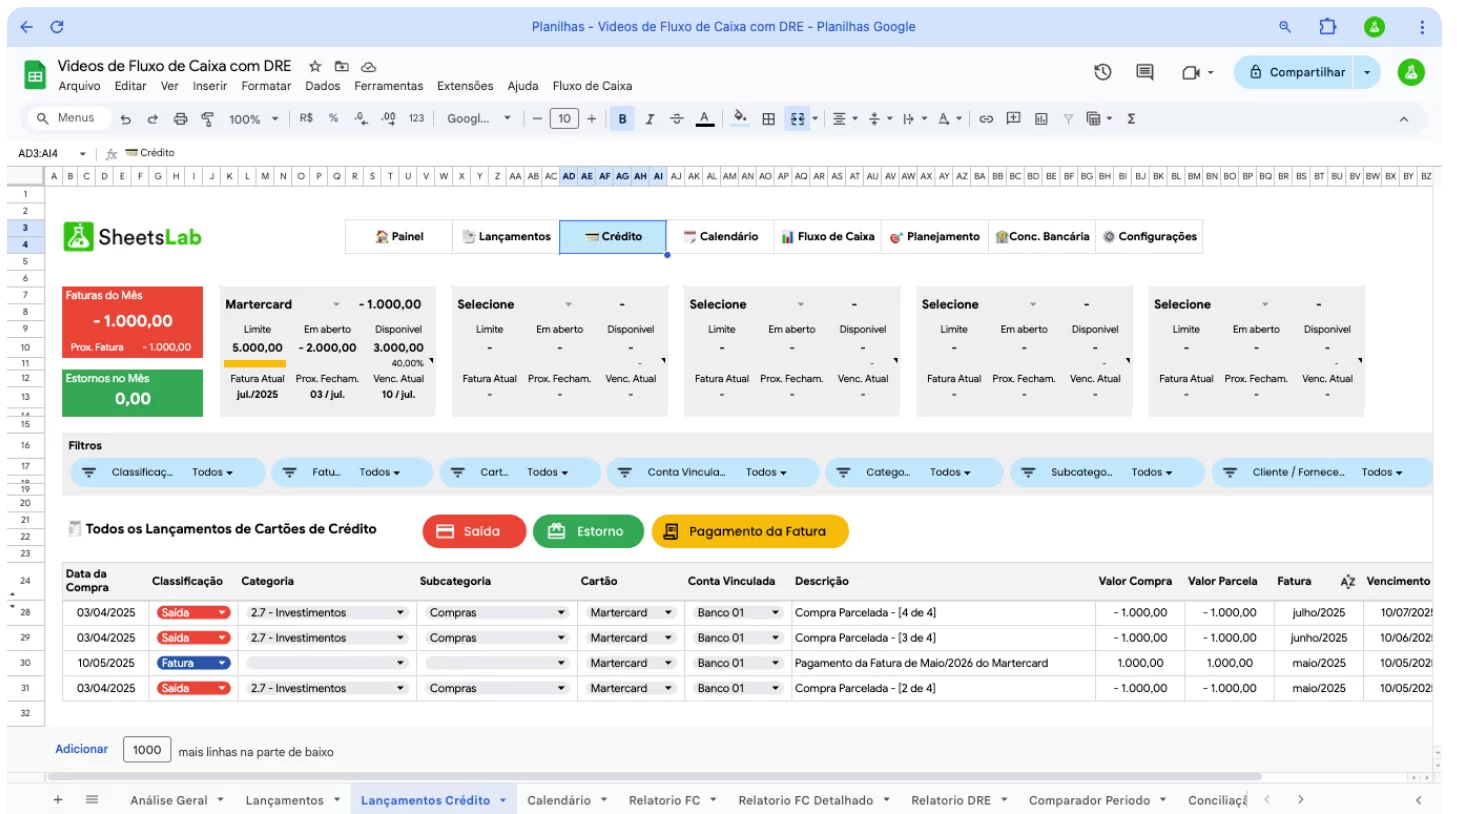Click the print icon in toolbar

click(180, 119)
